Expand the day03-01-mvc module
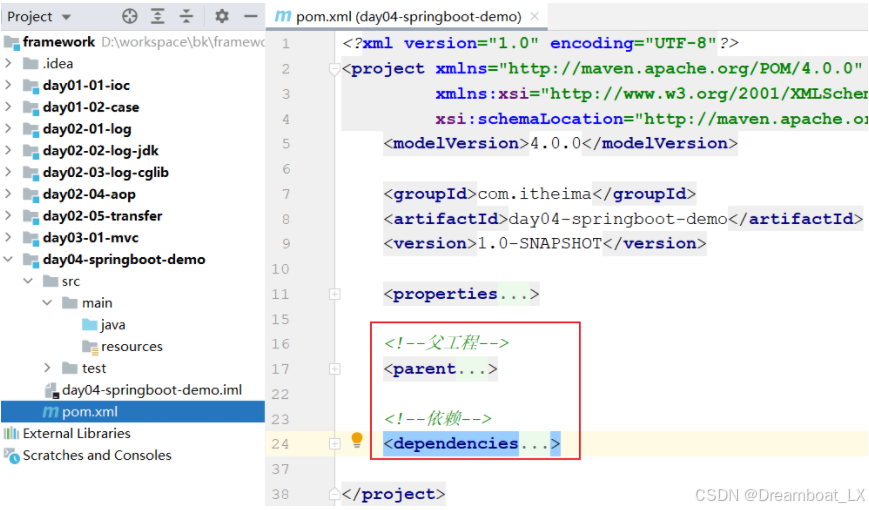869x510 pixels. [x=8, y=237]
